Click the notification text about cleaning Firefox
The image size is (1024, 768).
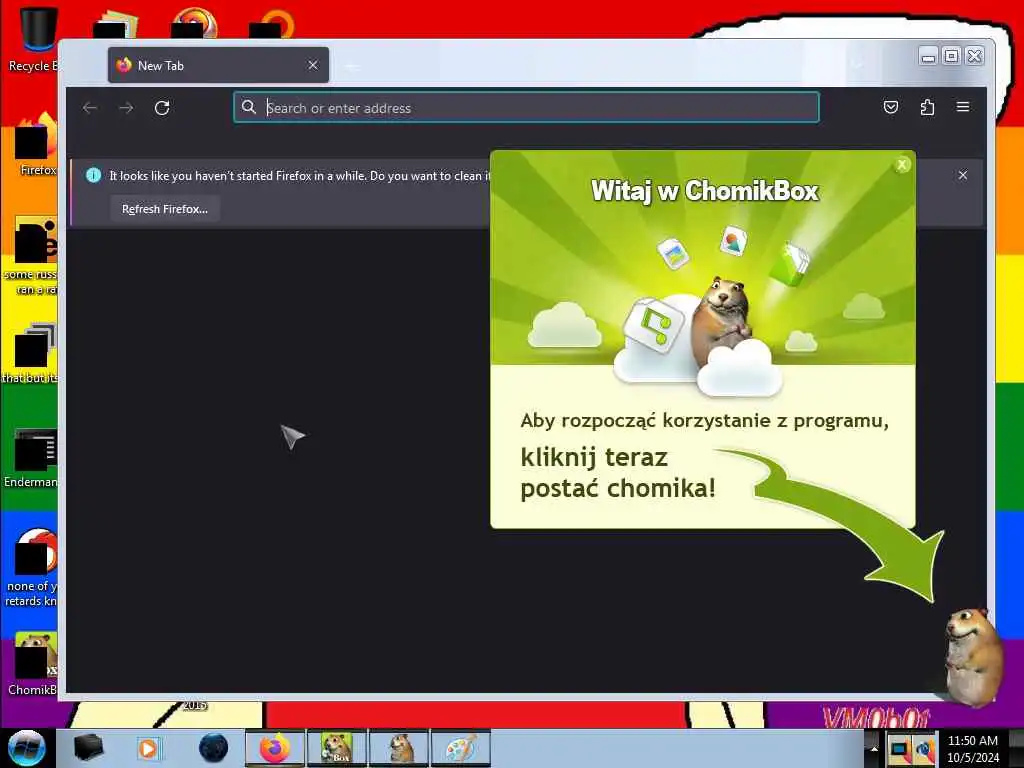tap(299, 176)
